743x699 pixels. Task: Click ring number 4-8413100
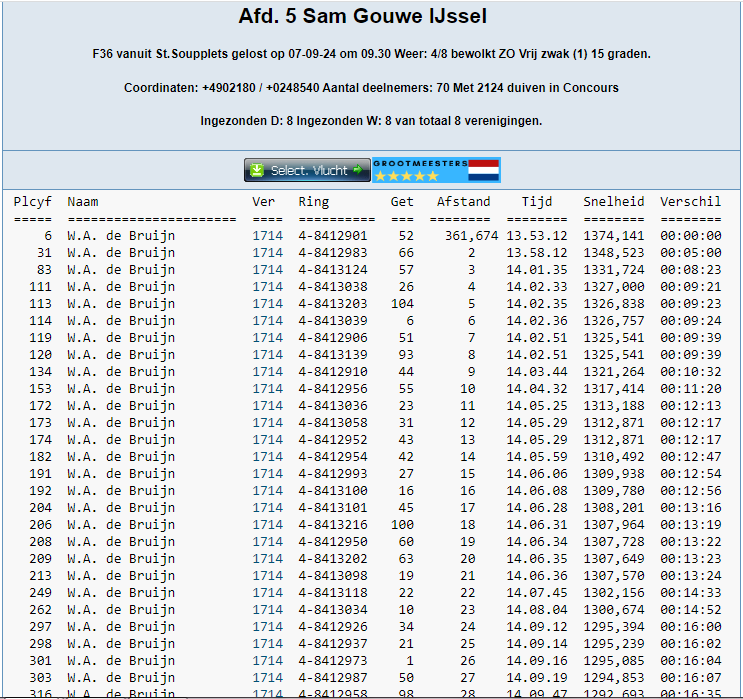[333, 491]
